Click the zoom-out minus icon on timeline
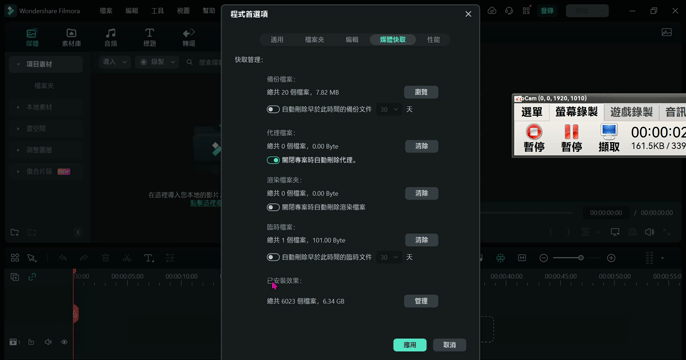This screenshot has width=686, height=360. point(543,258)
